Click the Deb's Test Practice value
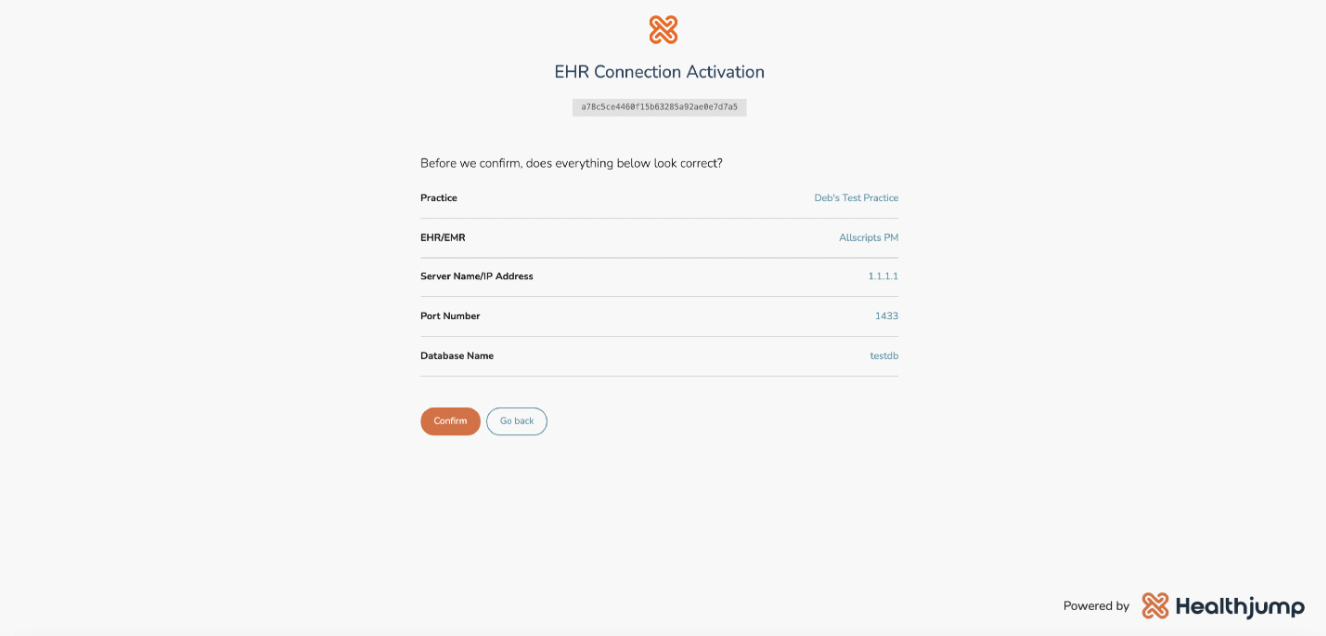1326x636 pixels. coord(856,198)
